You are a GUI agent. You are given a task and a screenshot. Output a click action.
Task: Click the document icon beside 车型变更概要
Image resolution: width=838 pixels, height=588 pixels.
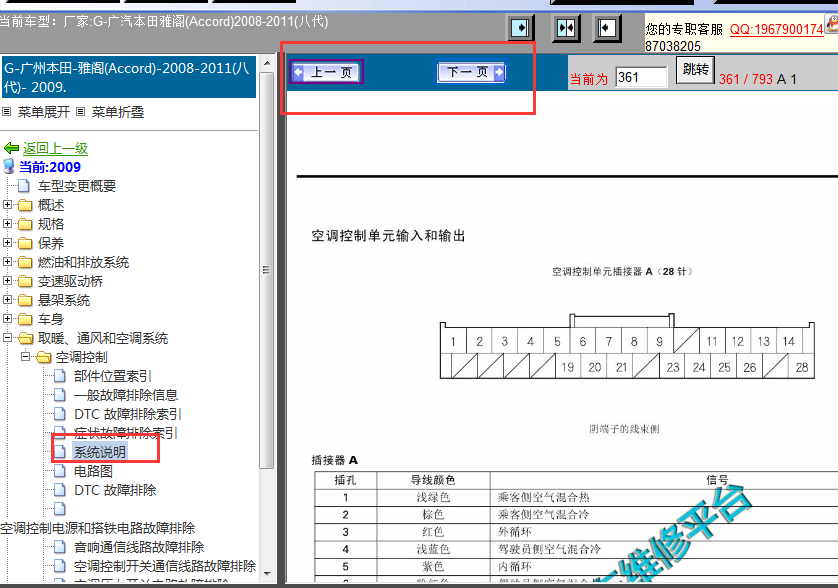(x=24, y=186)
